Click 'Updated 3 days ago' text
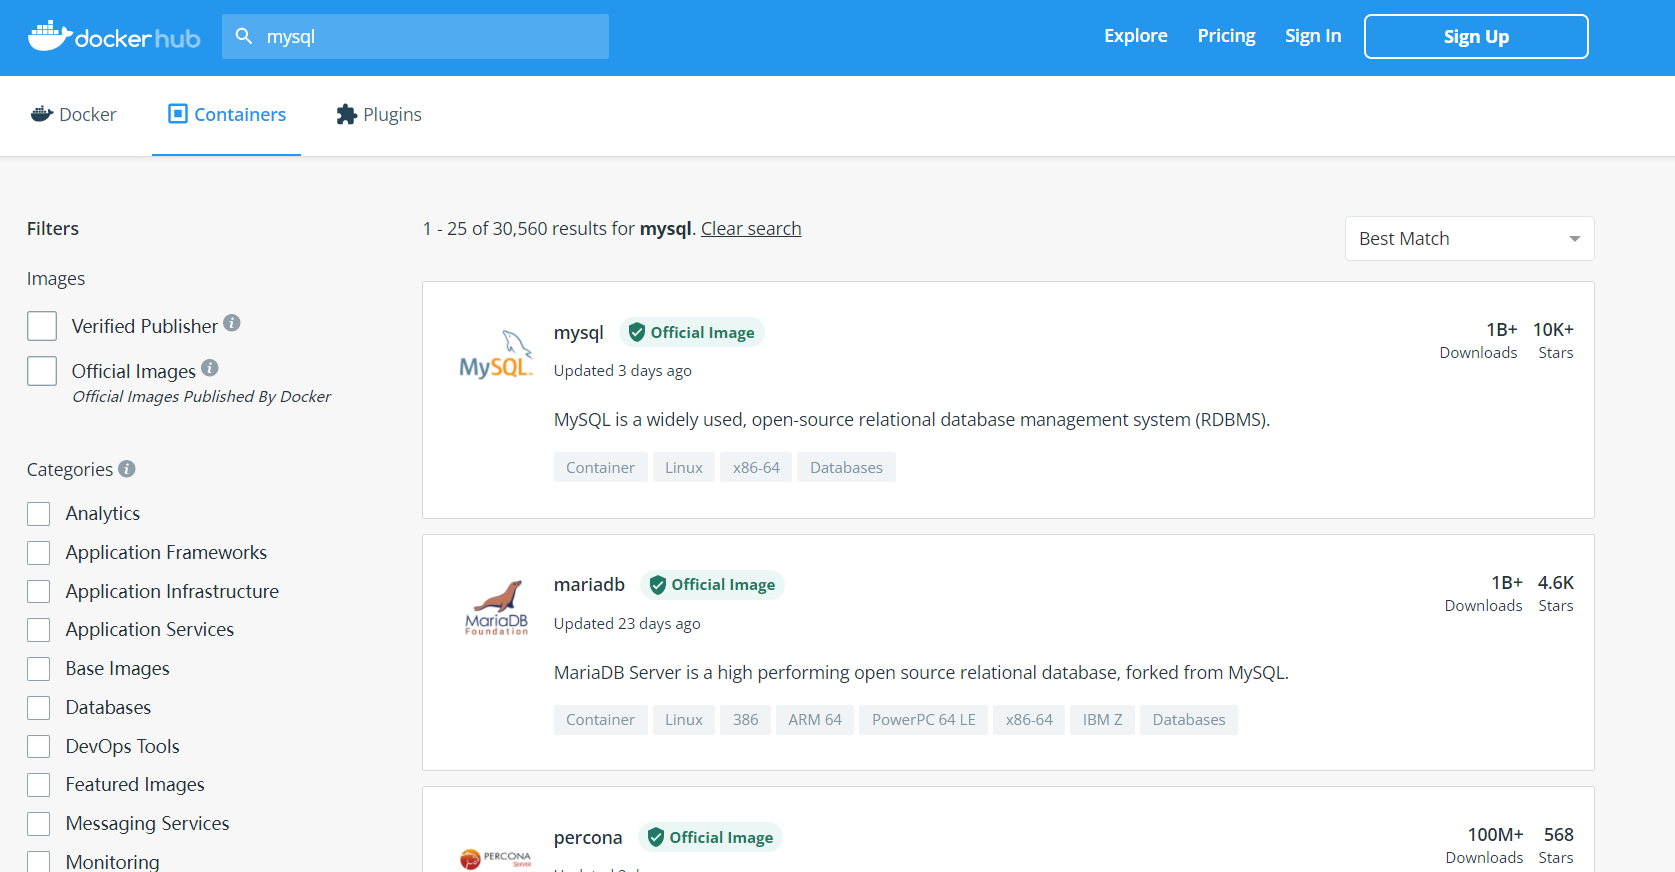Viewport: 1675px width, 872px height. click(x=623, y=371)
